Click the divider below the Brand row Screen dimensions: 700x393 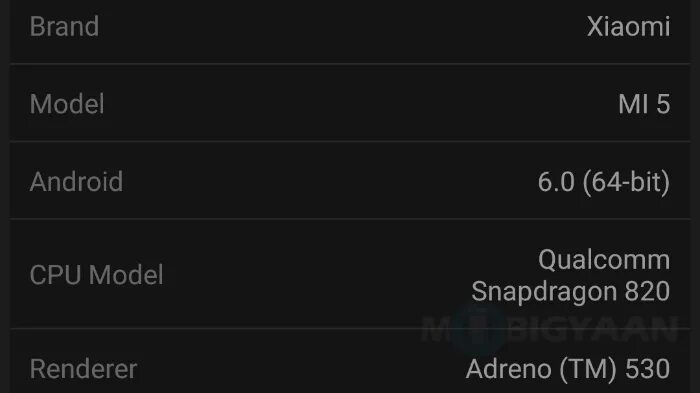350,64
